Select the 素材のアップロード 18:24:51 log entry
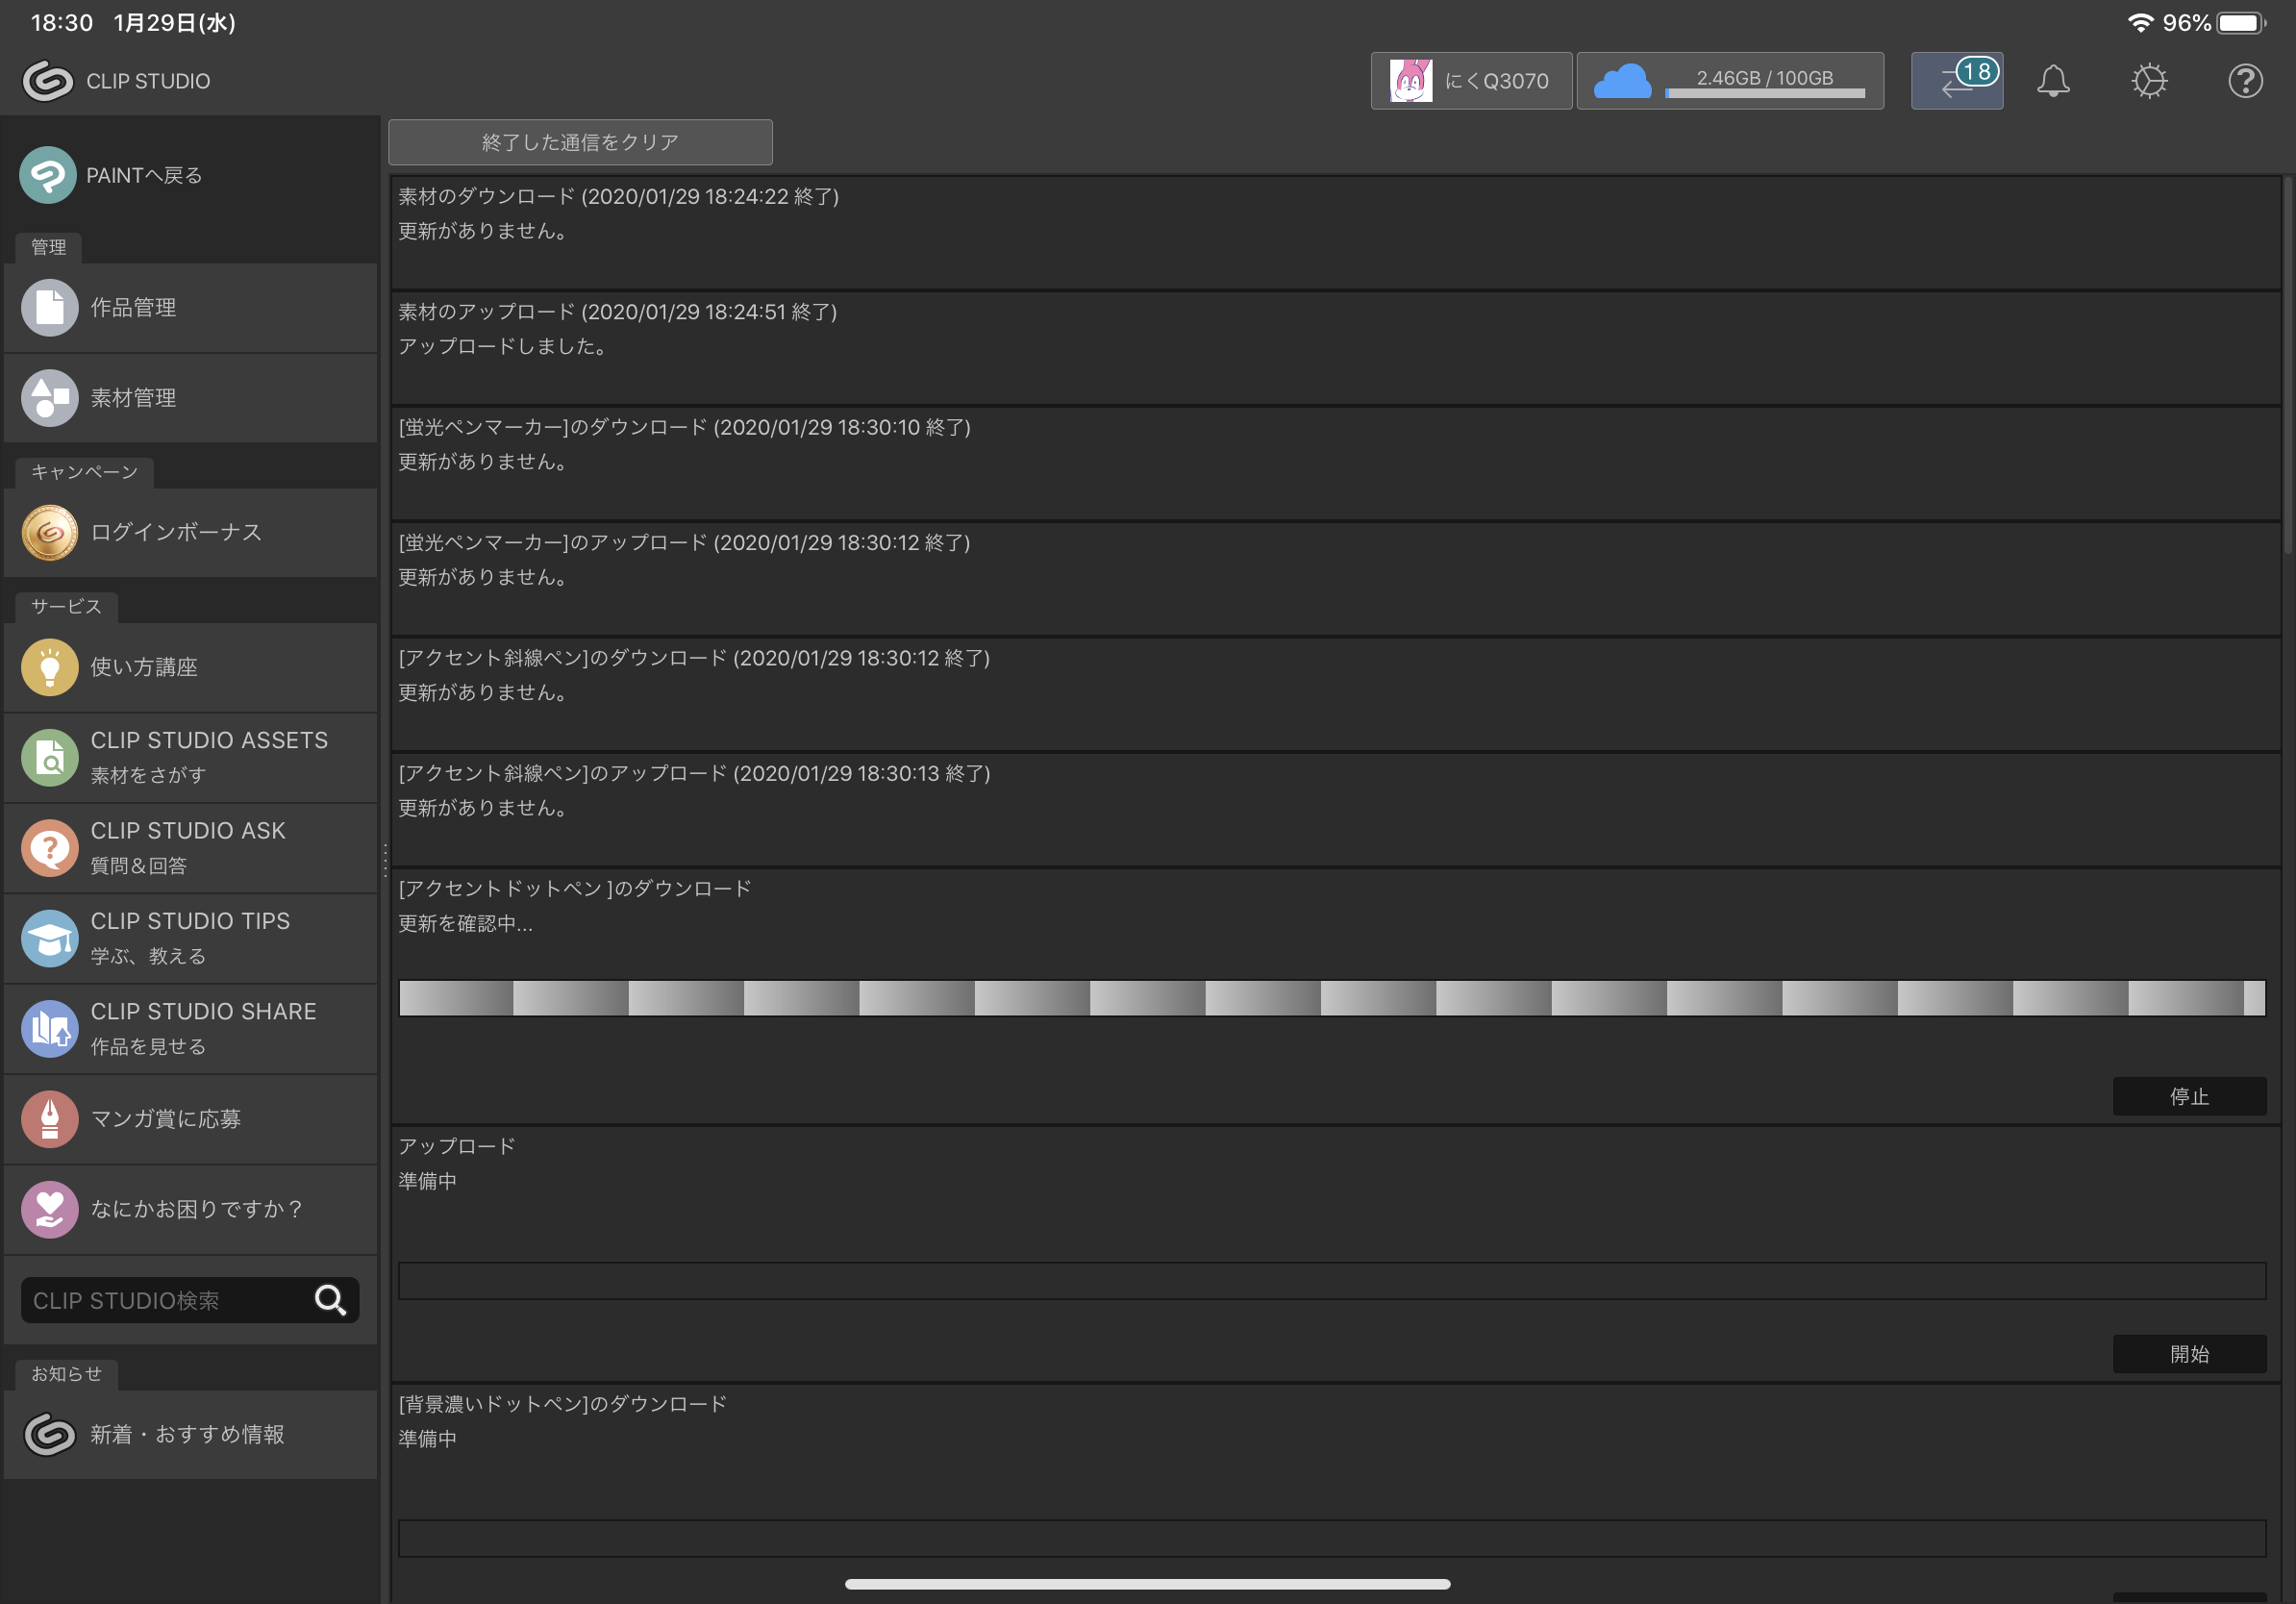2296x1604 pixels. tap(1335, 349)
